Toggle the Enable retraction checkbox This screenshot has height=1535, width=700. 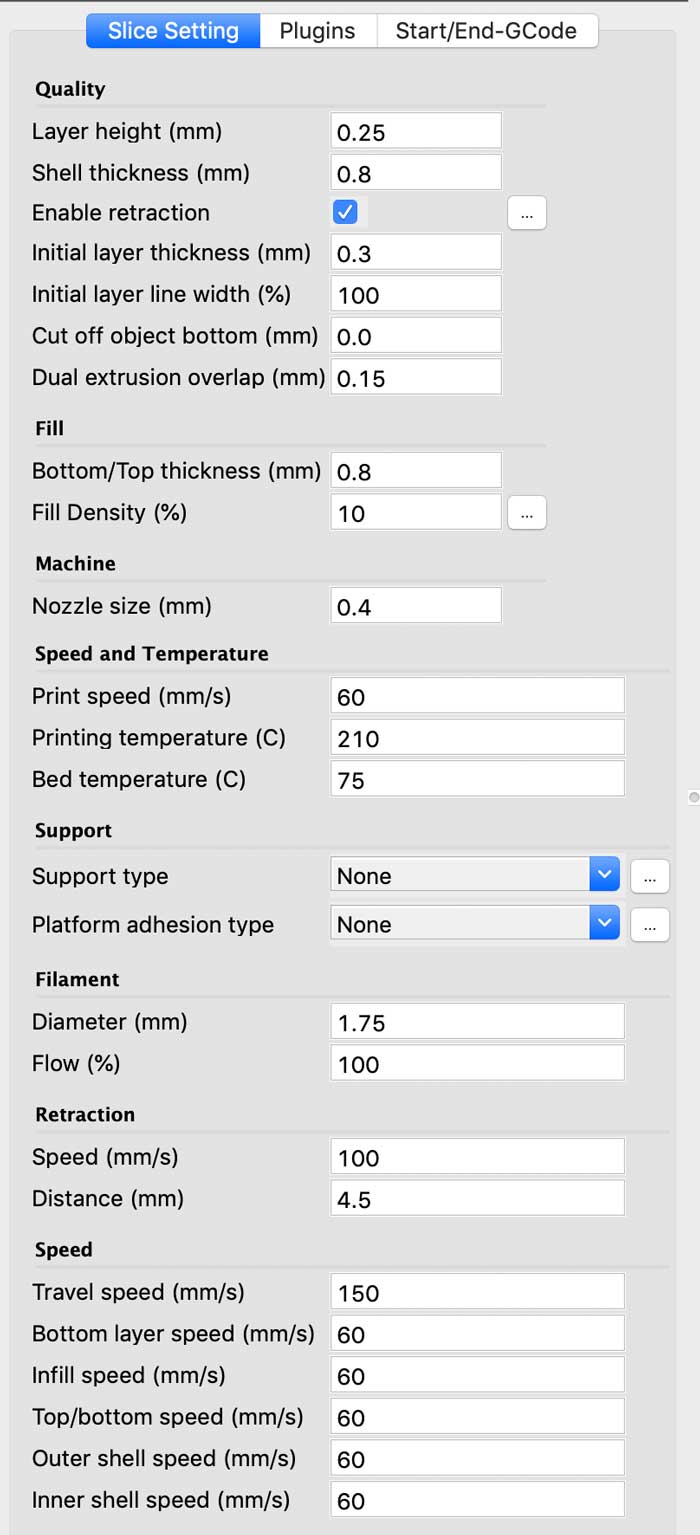(346, 212)
